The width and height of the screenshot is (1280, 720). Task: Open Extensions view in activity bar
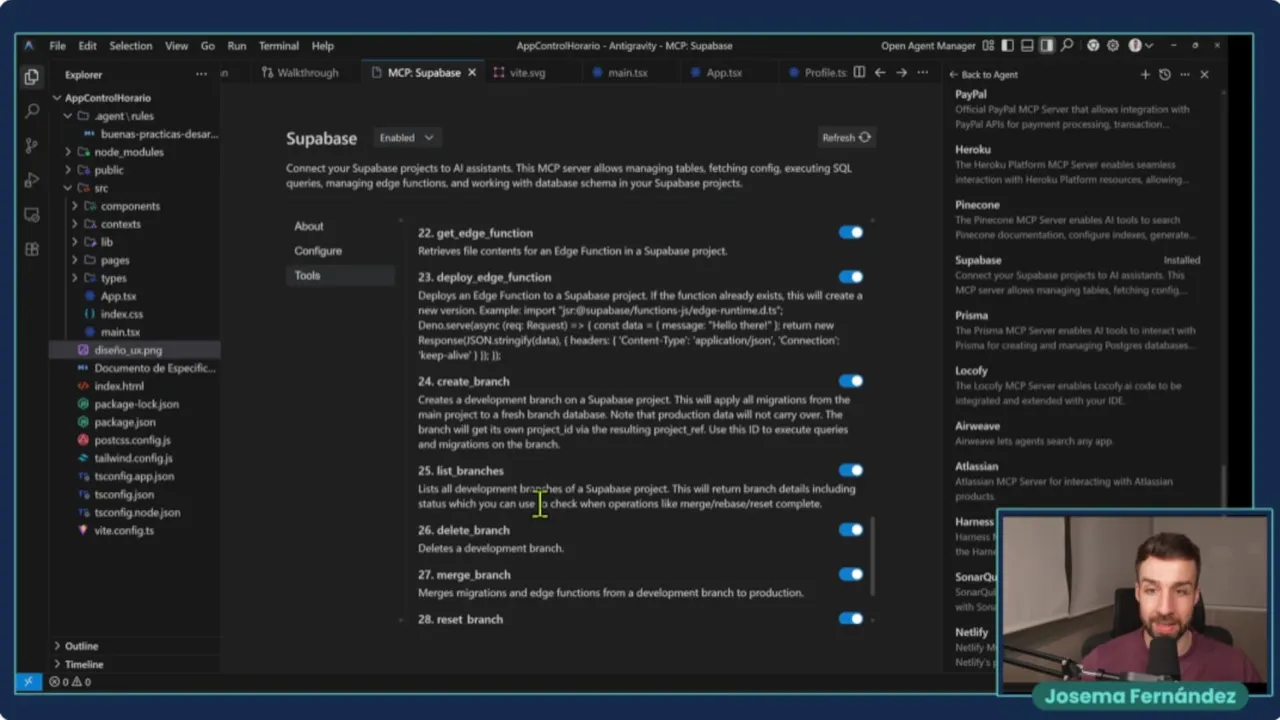coord(31,249)
